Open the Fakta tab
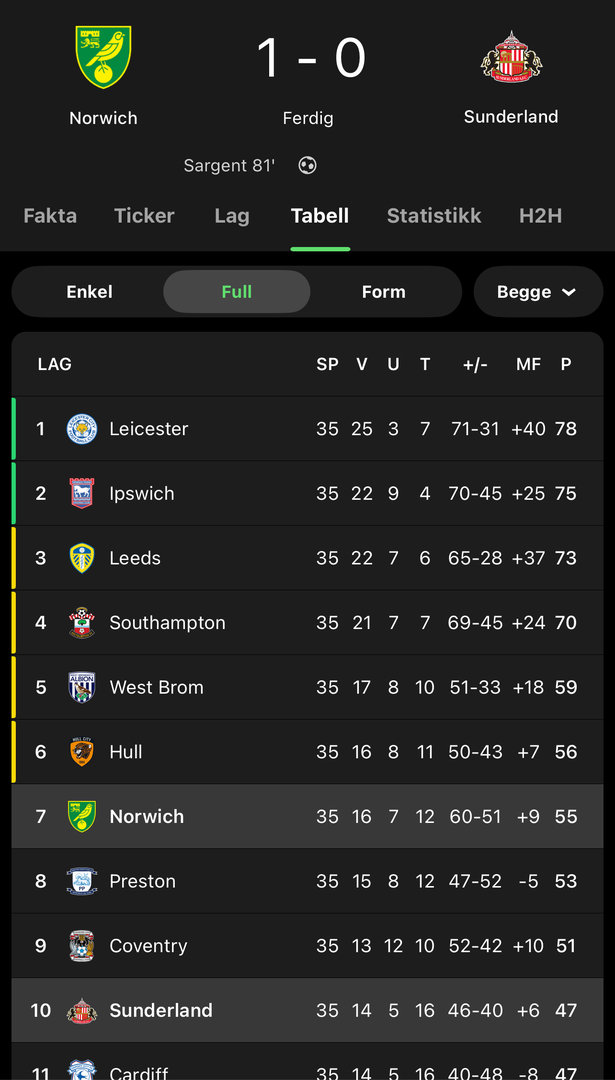615x1080 pixels. point(50,216)
